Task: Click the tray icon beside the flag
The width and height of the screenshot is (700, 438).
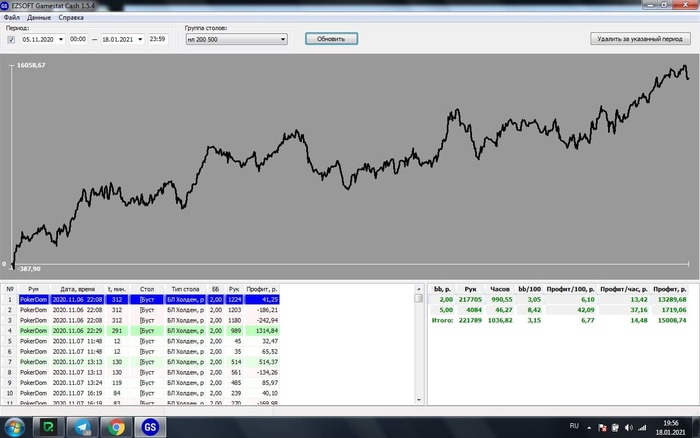Action: click(x=615, y=428)
